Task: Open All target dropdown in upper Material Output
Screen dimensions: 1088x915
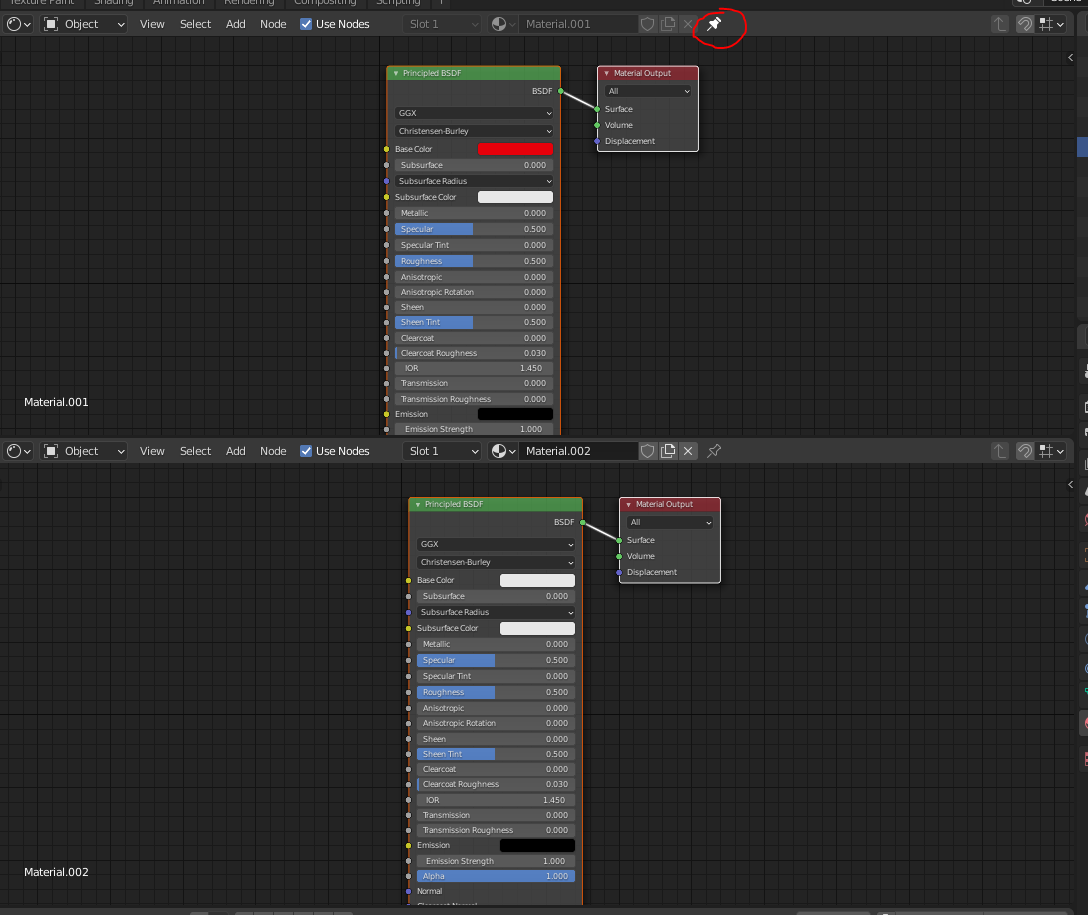Action: coord(648,92)
